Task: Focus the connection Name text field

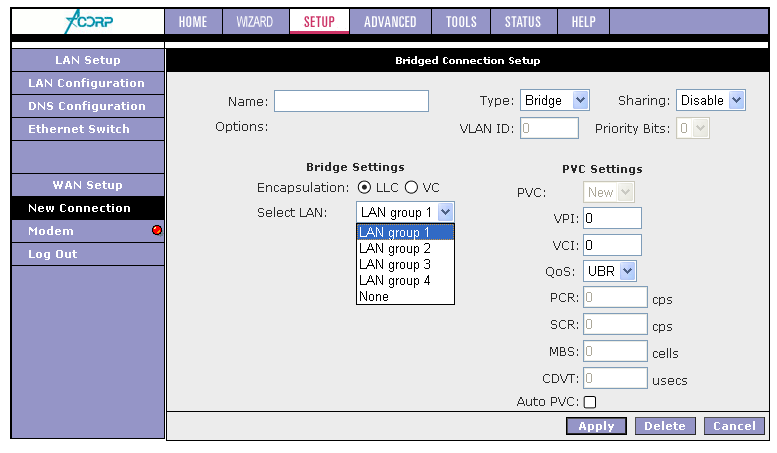Action: coord(351,101)
